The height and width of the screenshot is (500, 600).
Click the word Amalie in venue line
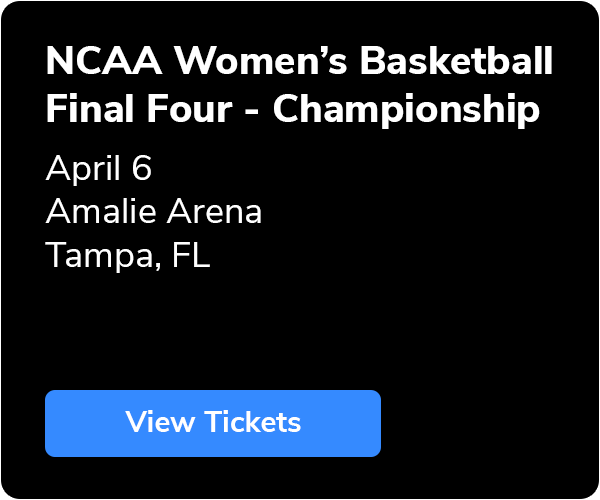(x=93, y=212)
